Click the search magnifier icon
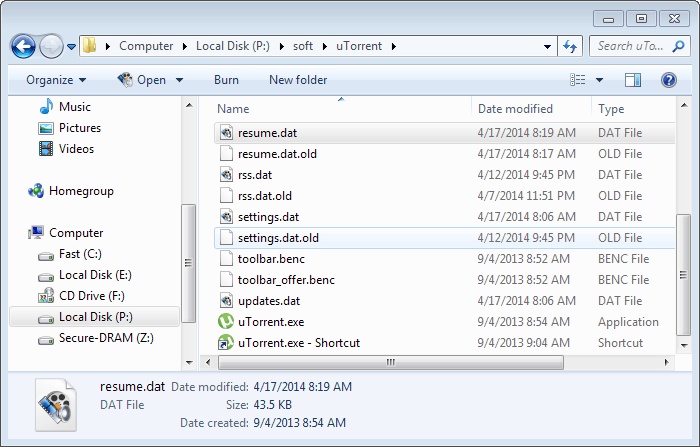Image resolution: width=700 pixels, height=447 pixels. [x=679, y=46]
